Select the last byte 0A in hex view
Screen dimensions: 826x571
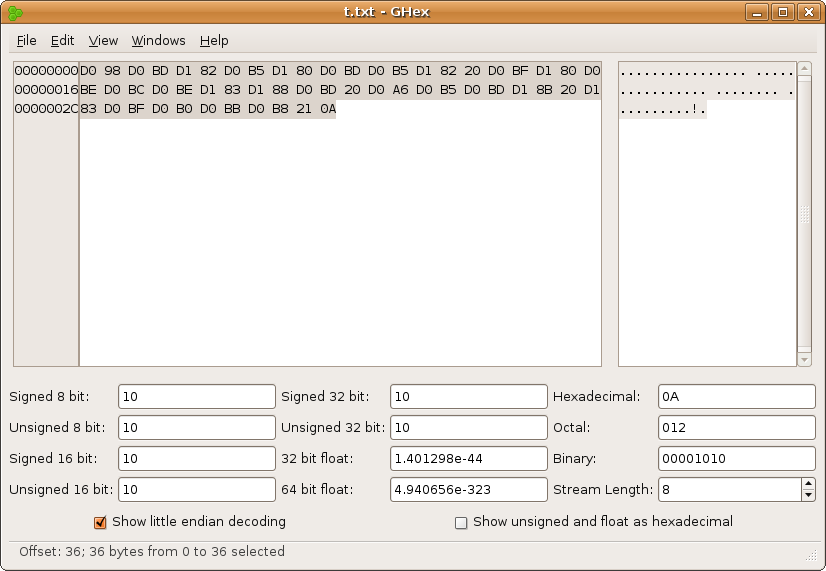[328, 110]
